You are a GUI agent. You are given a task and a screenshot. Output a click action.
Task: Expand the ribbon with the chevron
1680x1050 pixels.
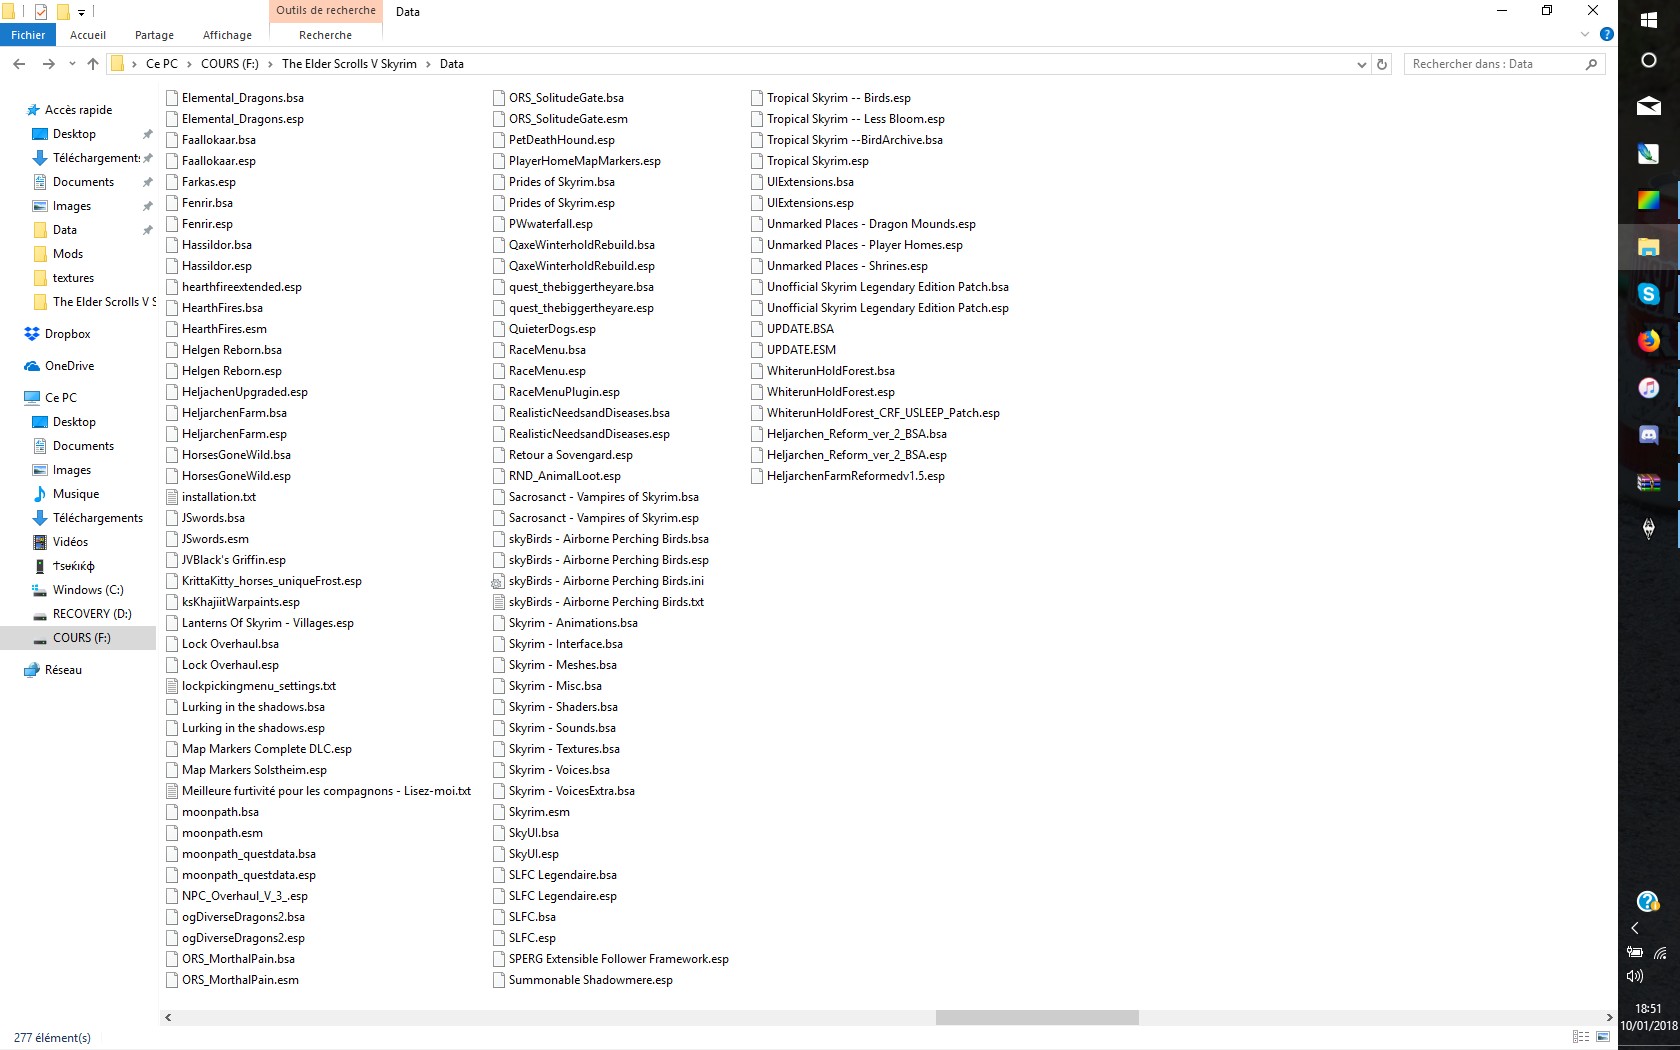coord(1585,34)
